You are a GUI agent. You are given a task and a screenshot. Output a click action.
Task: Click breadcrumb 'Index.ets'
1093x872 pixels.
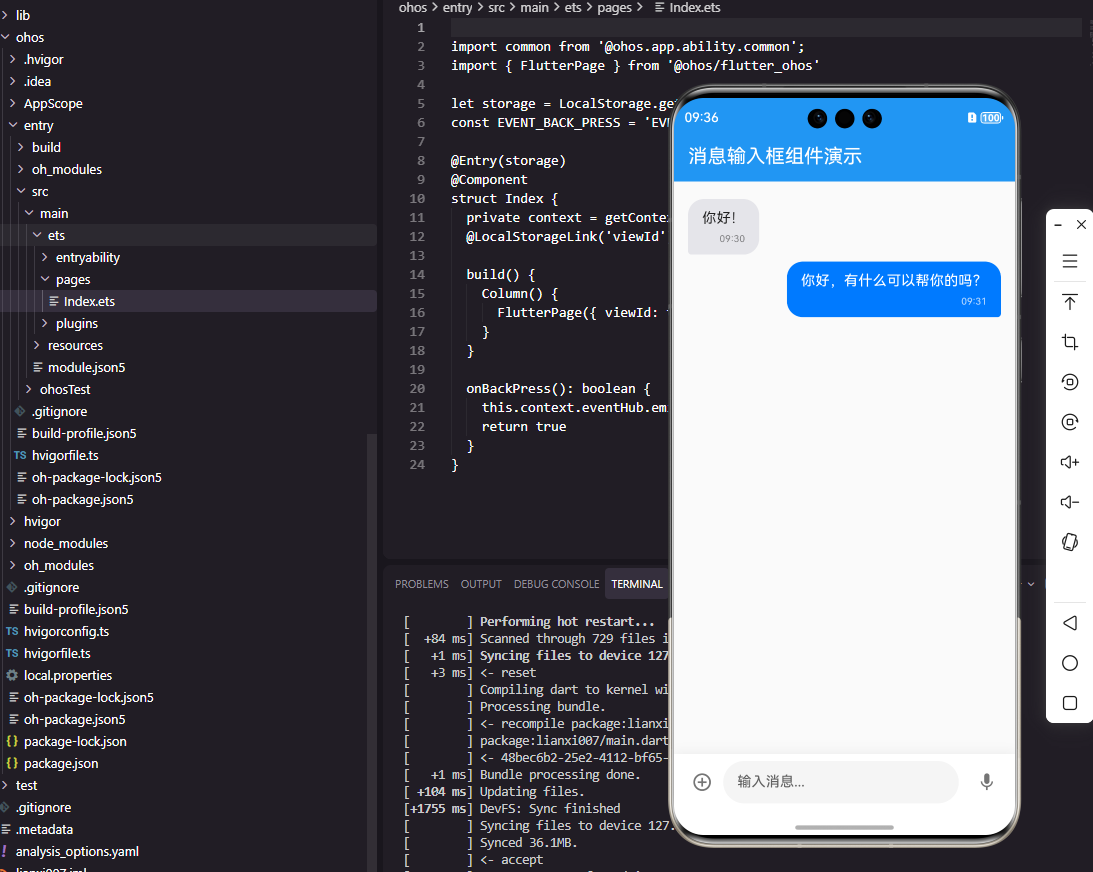[695, 8]
